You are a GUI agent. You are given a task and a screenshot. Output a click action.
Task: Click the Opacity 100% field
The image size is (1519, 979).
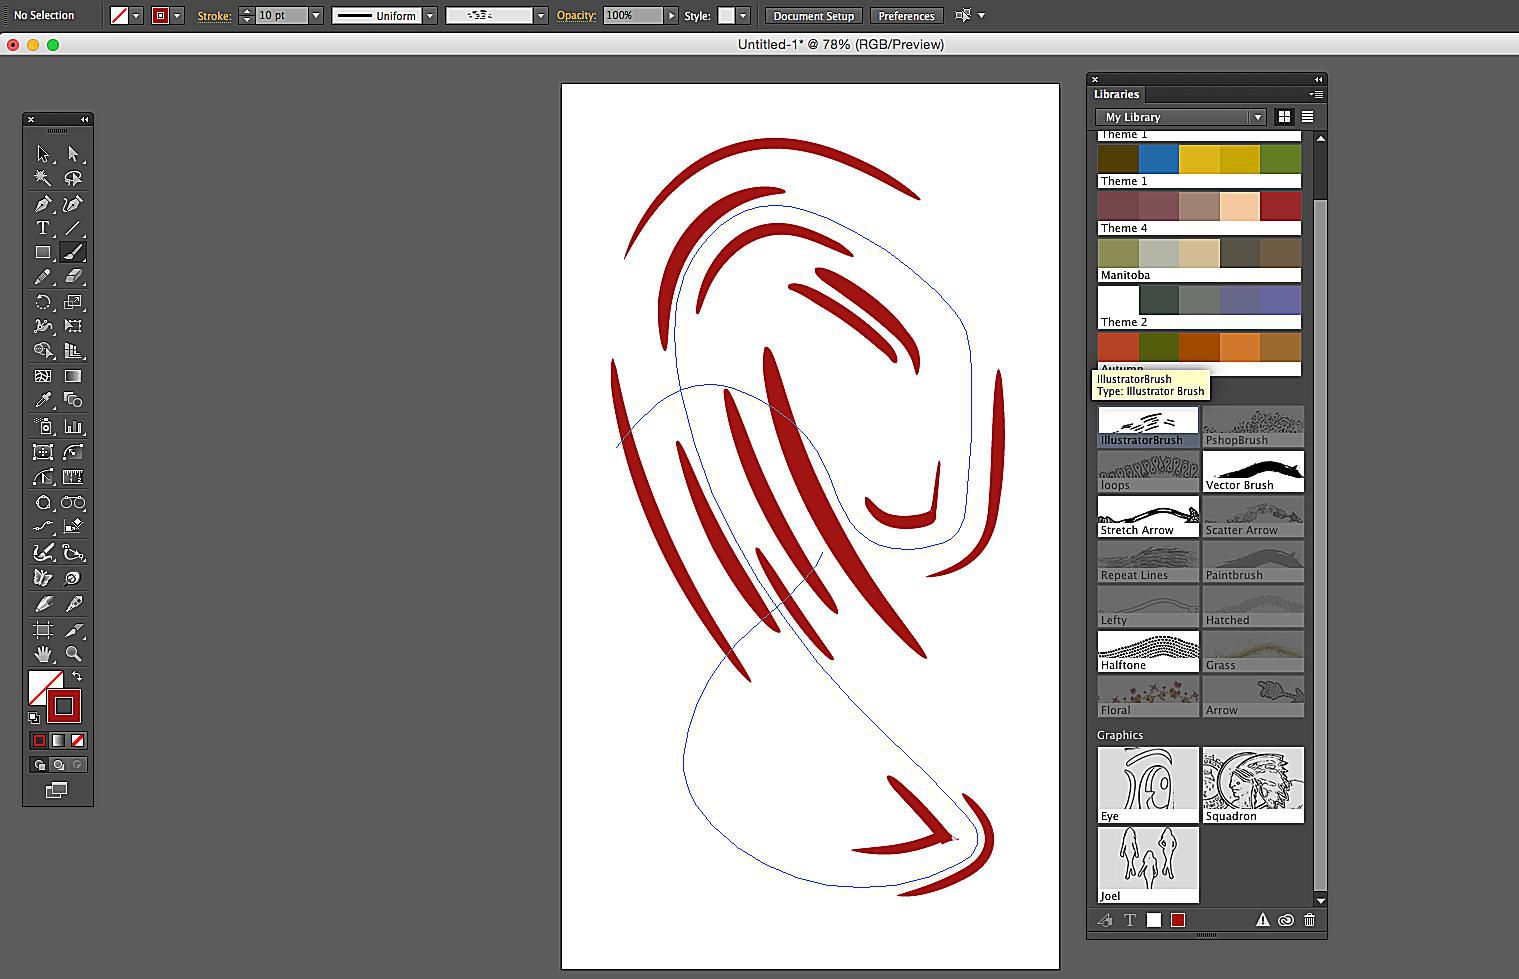point(633,16)
